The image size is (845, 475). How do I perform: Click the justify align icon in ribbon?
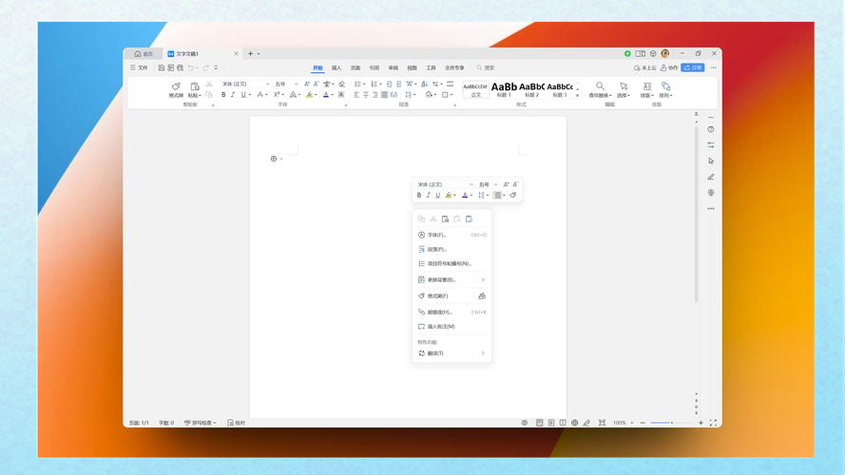[384, 95]
